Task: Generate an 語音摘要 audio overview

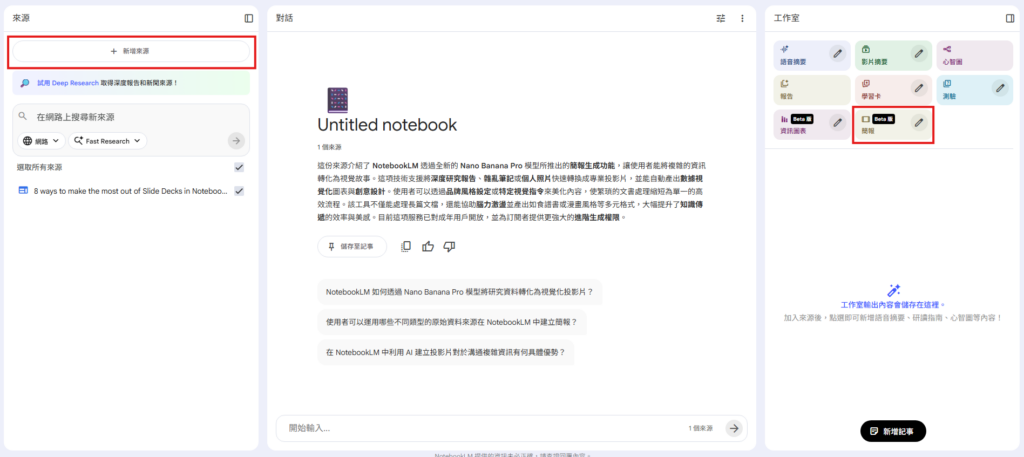Action: tap(812, 55)
